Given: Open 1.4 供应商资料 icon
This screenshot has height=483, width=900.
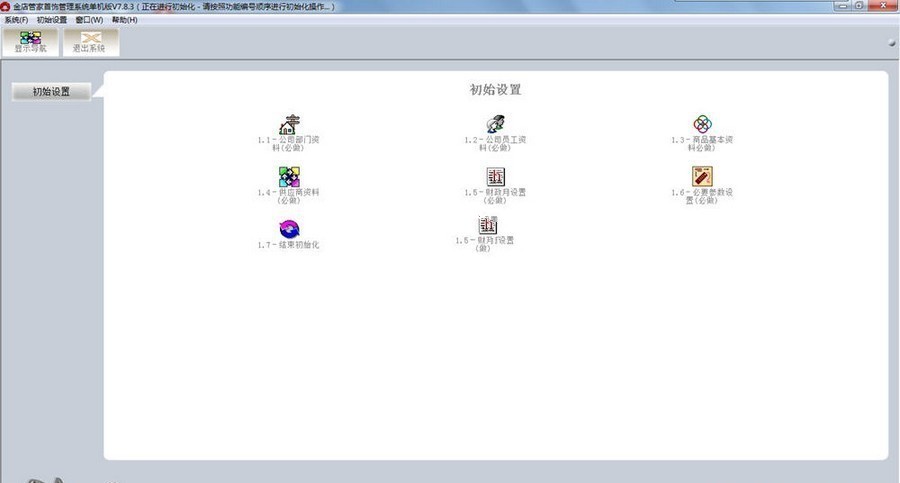Looking at the screenshot, I should 289,177.
